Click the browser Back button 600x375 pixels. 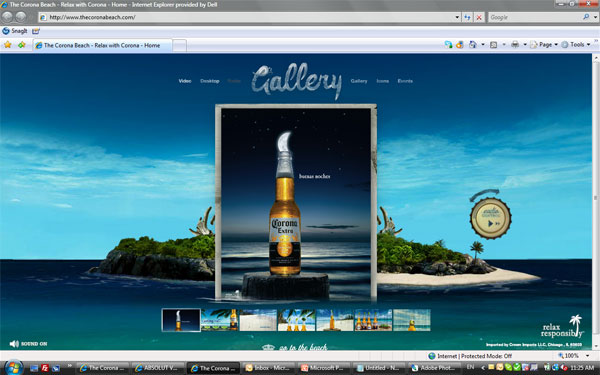pos(7,16)
